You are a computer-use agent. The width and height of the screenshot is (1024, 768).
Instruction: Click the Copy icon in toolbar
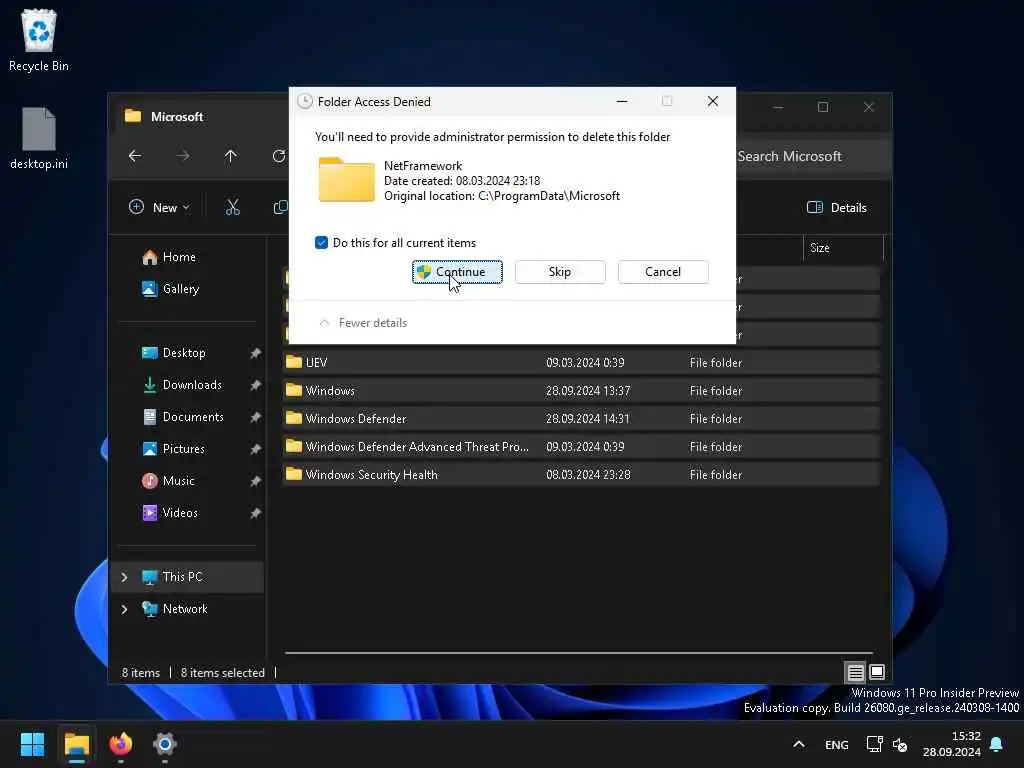280,208
